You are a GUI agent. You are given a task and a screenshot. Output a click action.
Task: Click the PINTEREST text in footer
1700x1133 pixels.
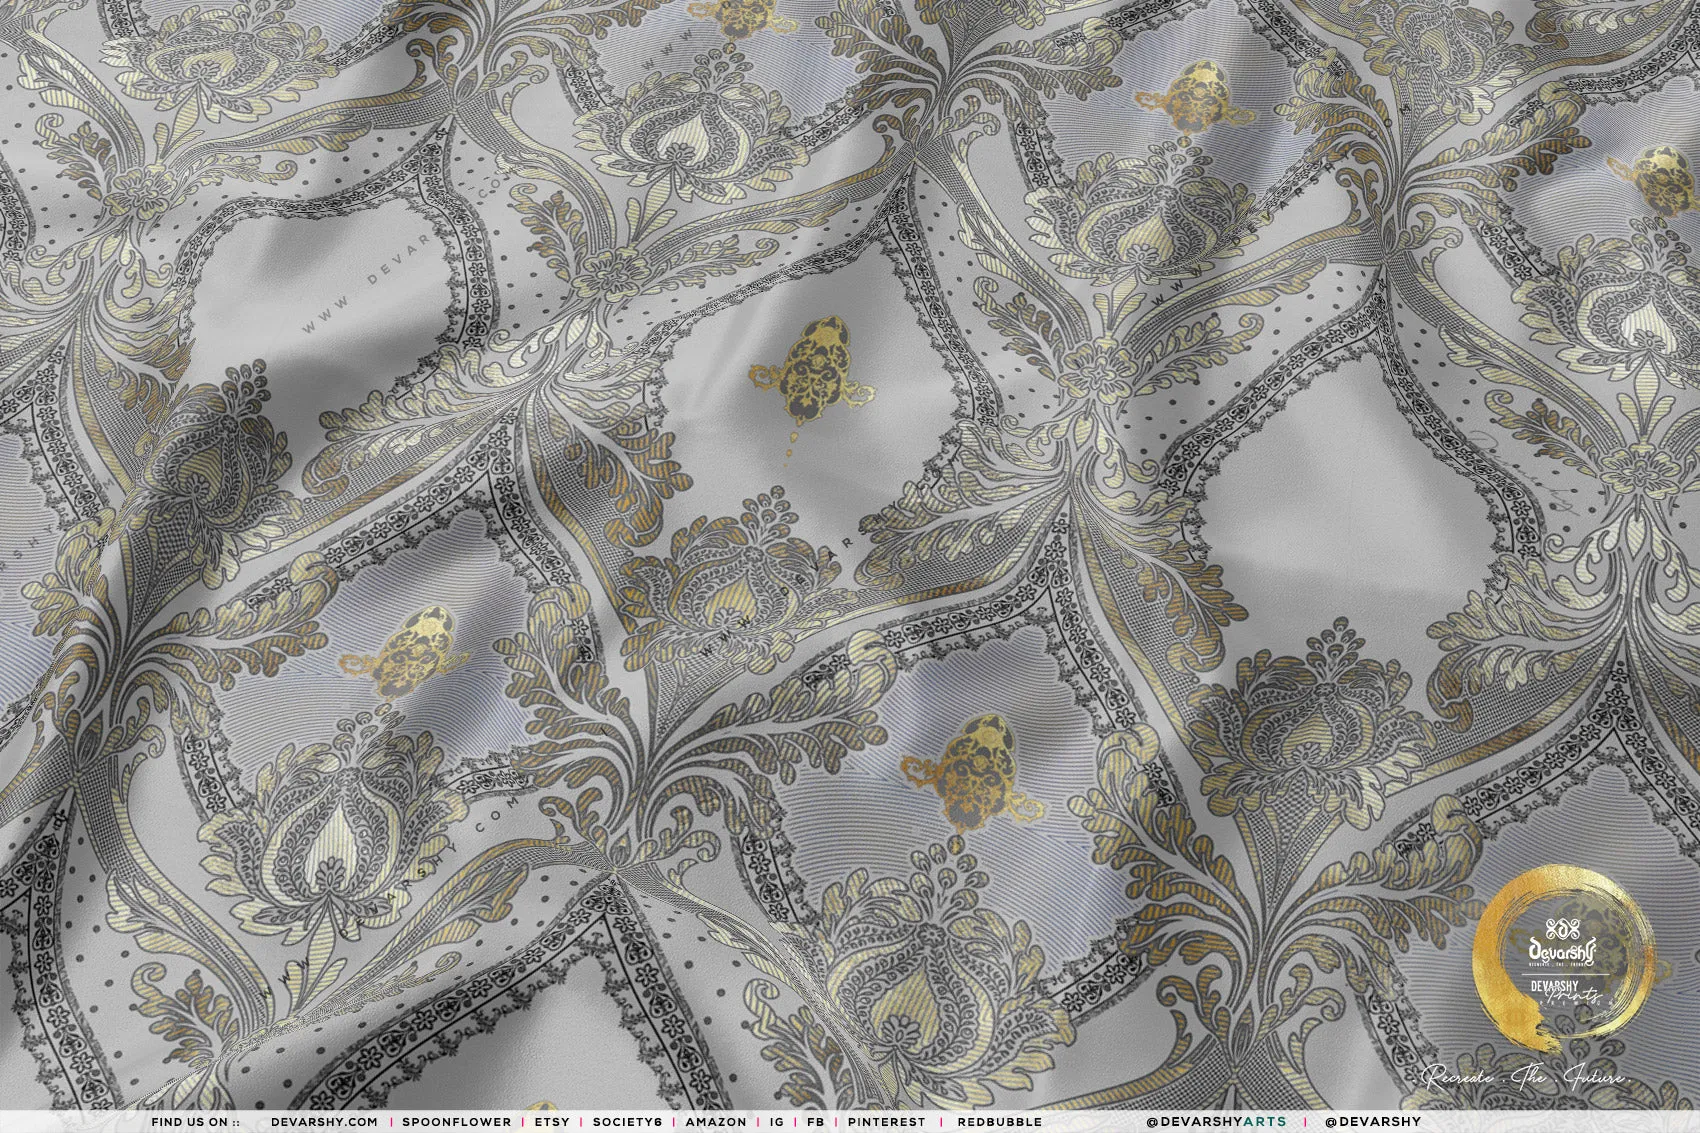point(887,1122)
